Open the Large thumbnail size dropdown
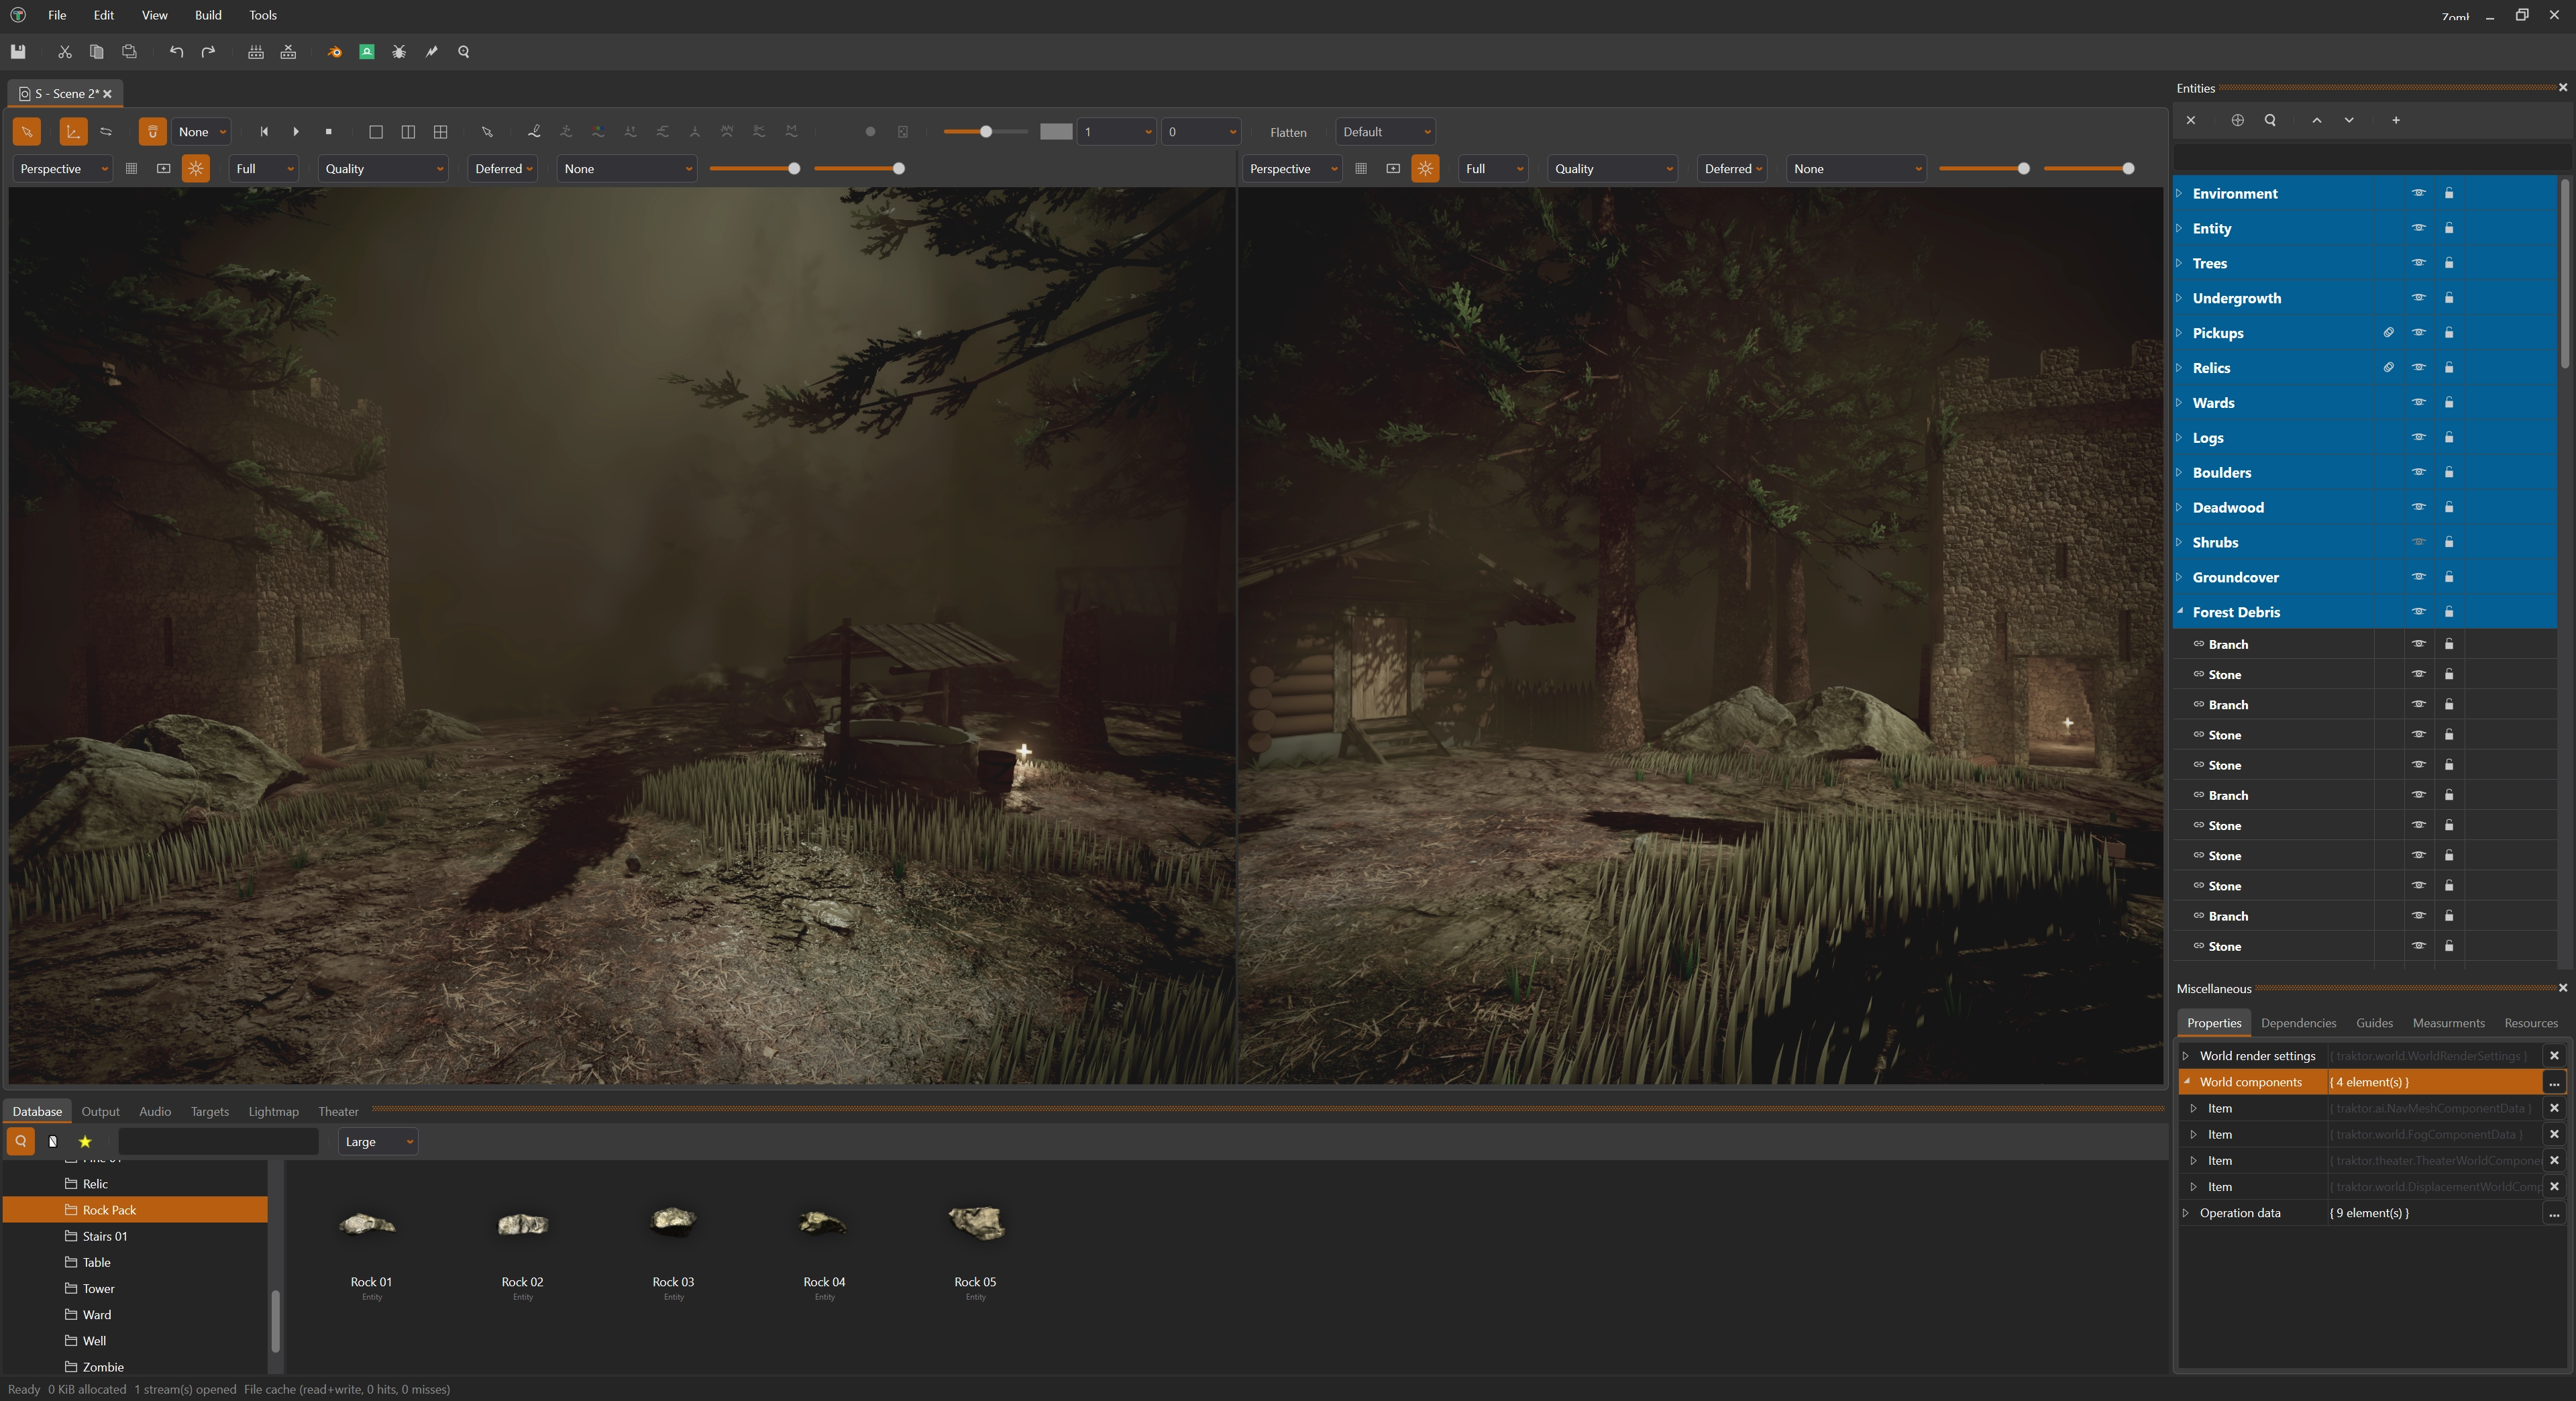 point(378,1142)
